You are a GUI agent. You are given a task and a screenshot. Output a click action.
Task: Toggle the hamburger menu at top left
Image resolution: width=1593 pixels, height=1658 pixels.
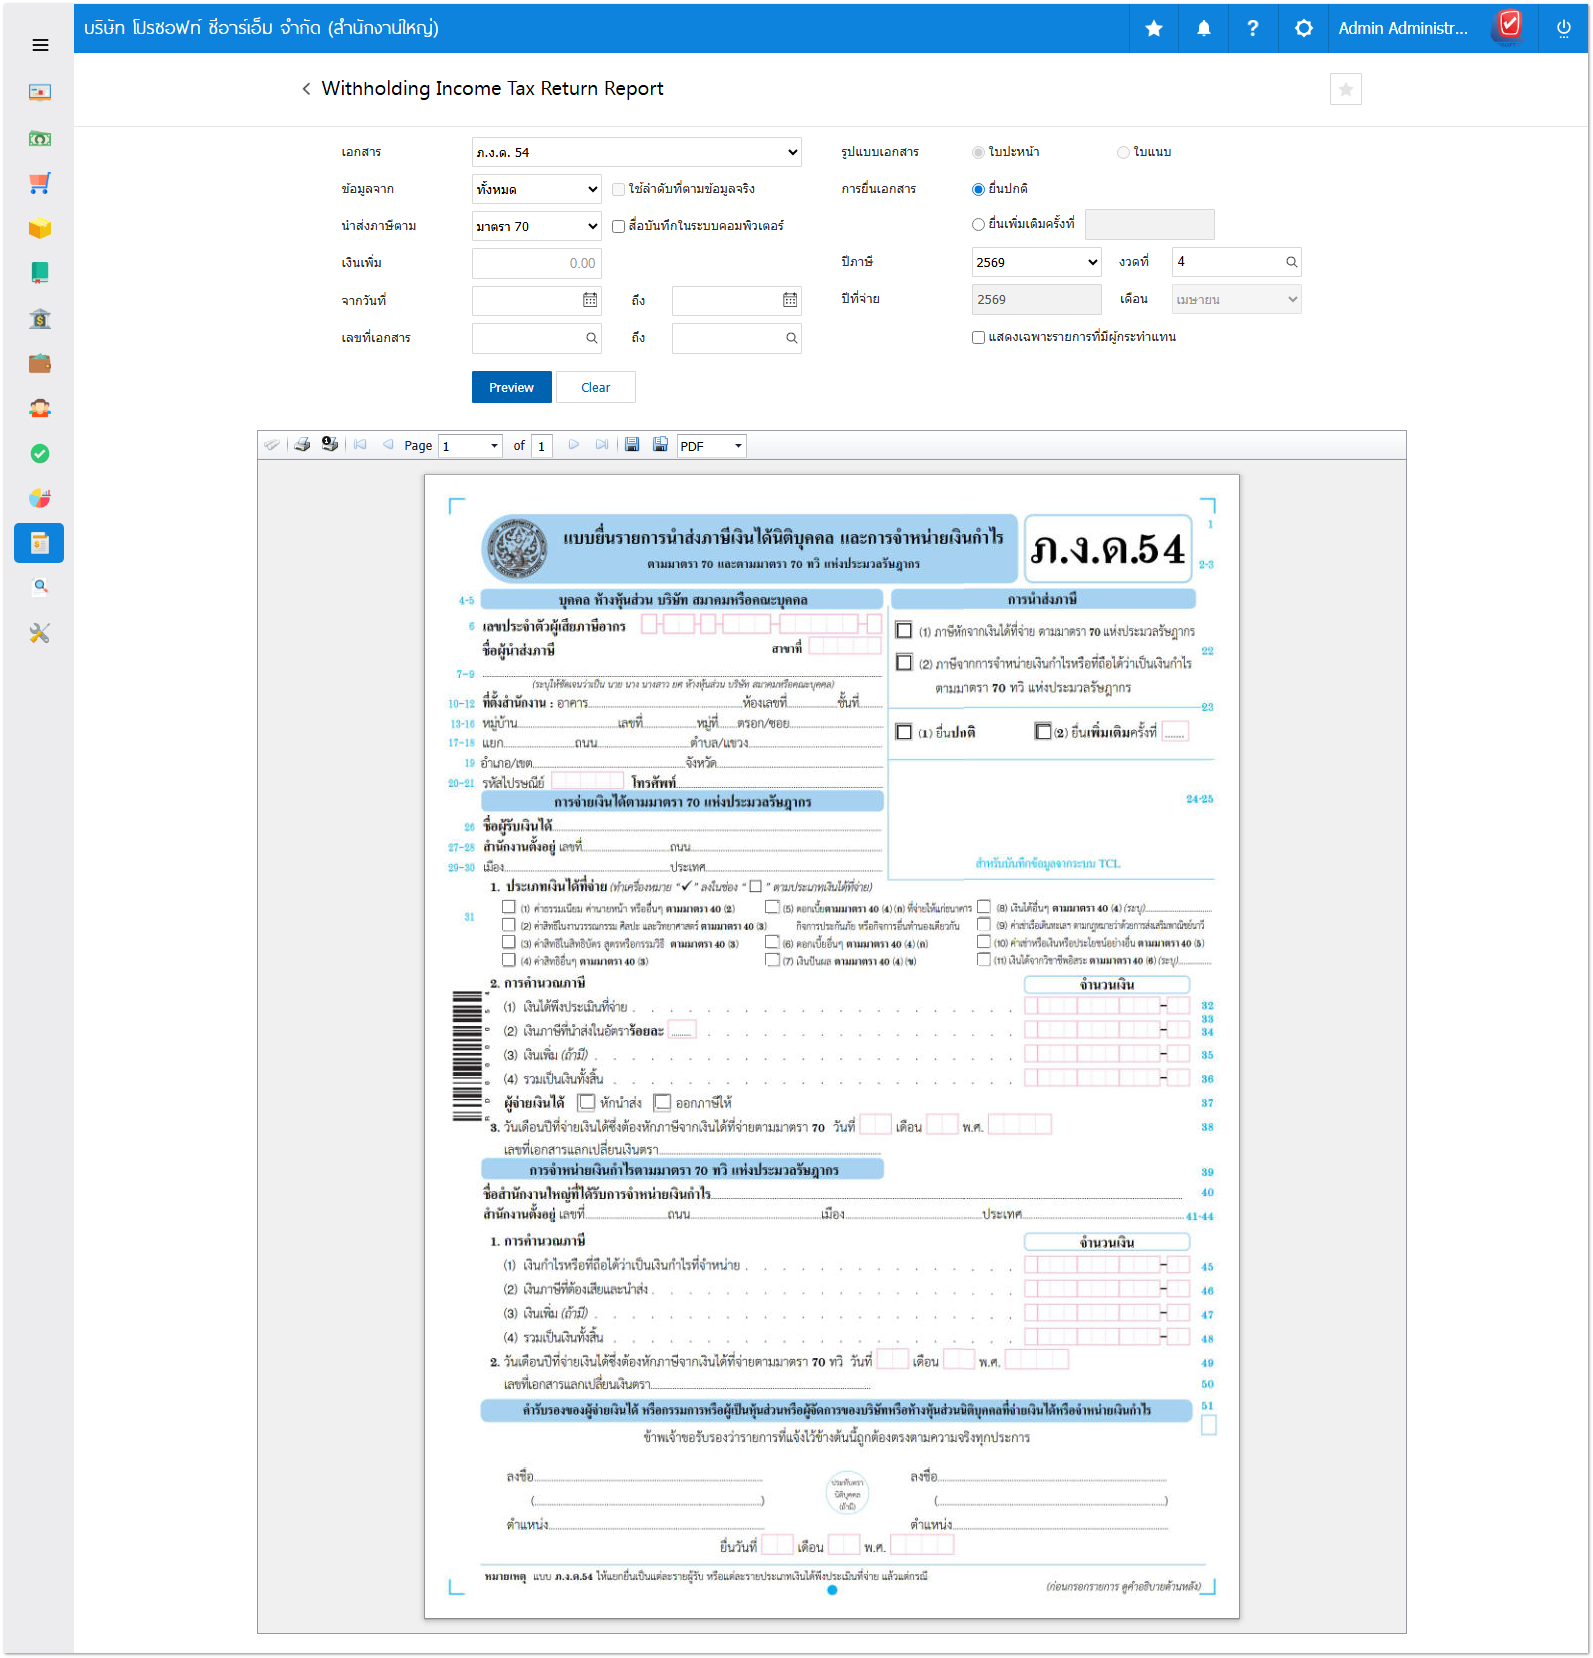pos(40,45)
